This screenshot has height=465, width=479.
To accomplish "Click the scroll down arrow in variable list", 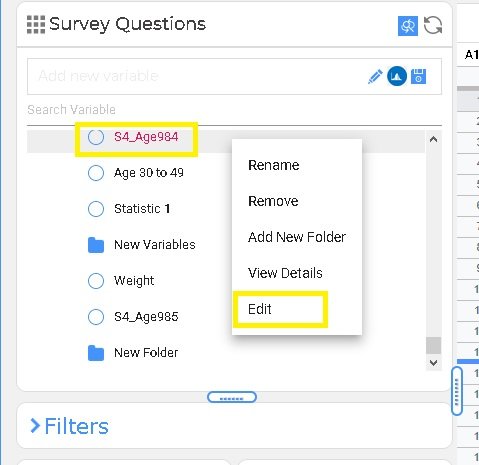I will (x=433, y=362).
